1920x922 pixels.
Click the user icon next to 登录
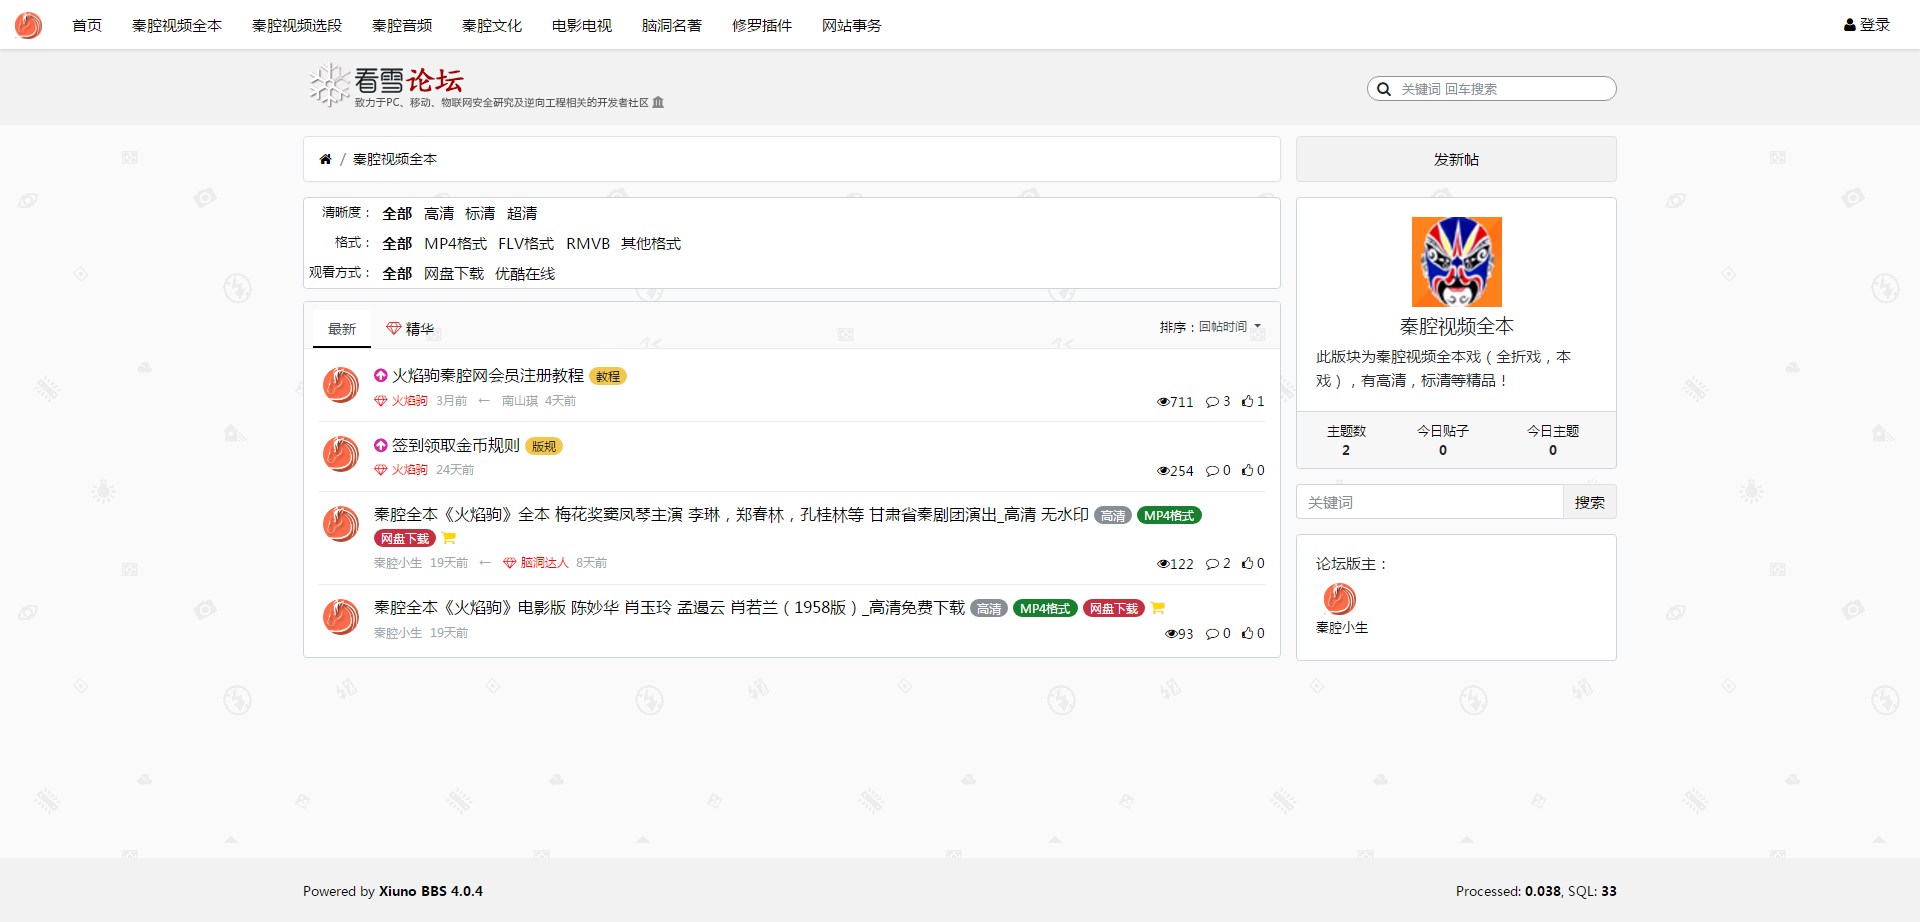tap(1849, 25)
